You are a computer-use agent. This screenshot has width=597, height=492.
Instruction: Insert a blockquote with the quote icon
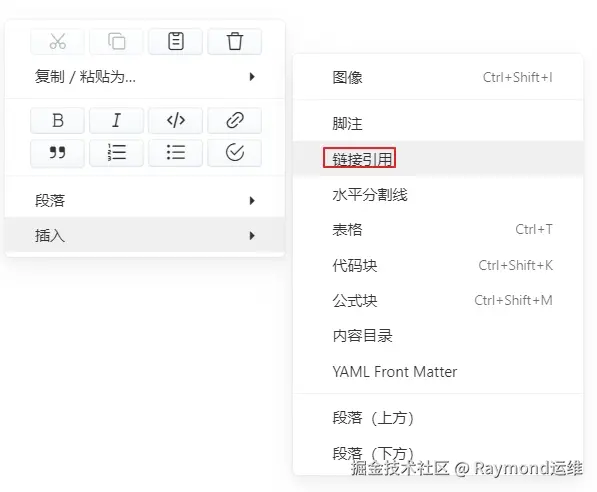[57, 153]
